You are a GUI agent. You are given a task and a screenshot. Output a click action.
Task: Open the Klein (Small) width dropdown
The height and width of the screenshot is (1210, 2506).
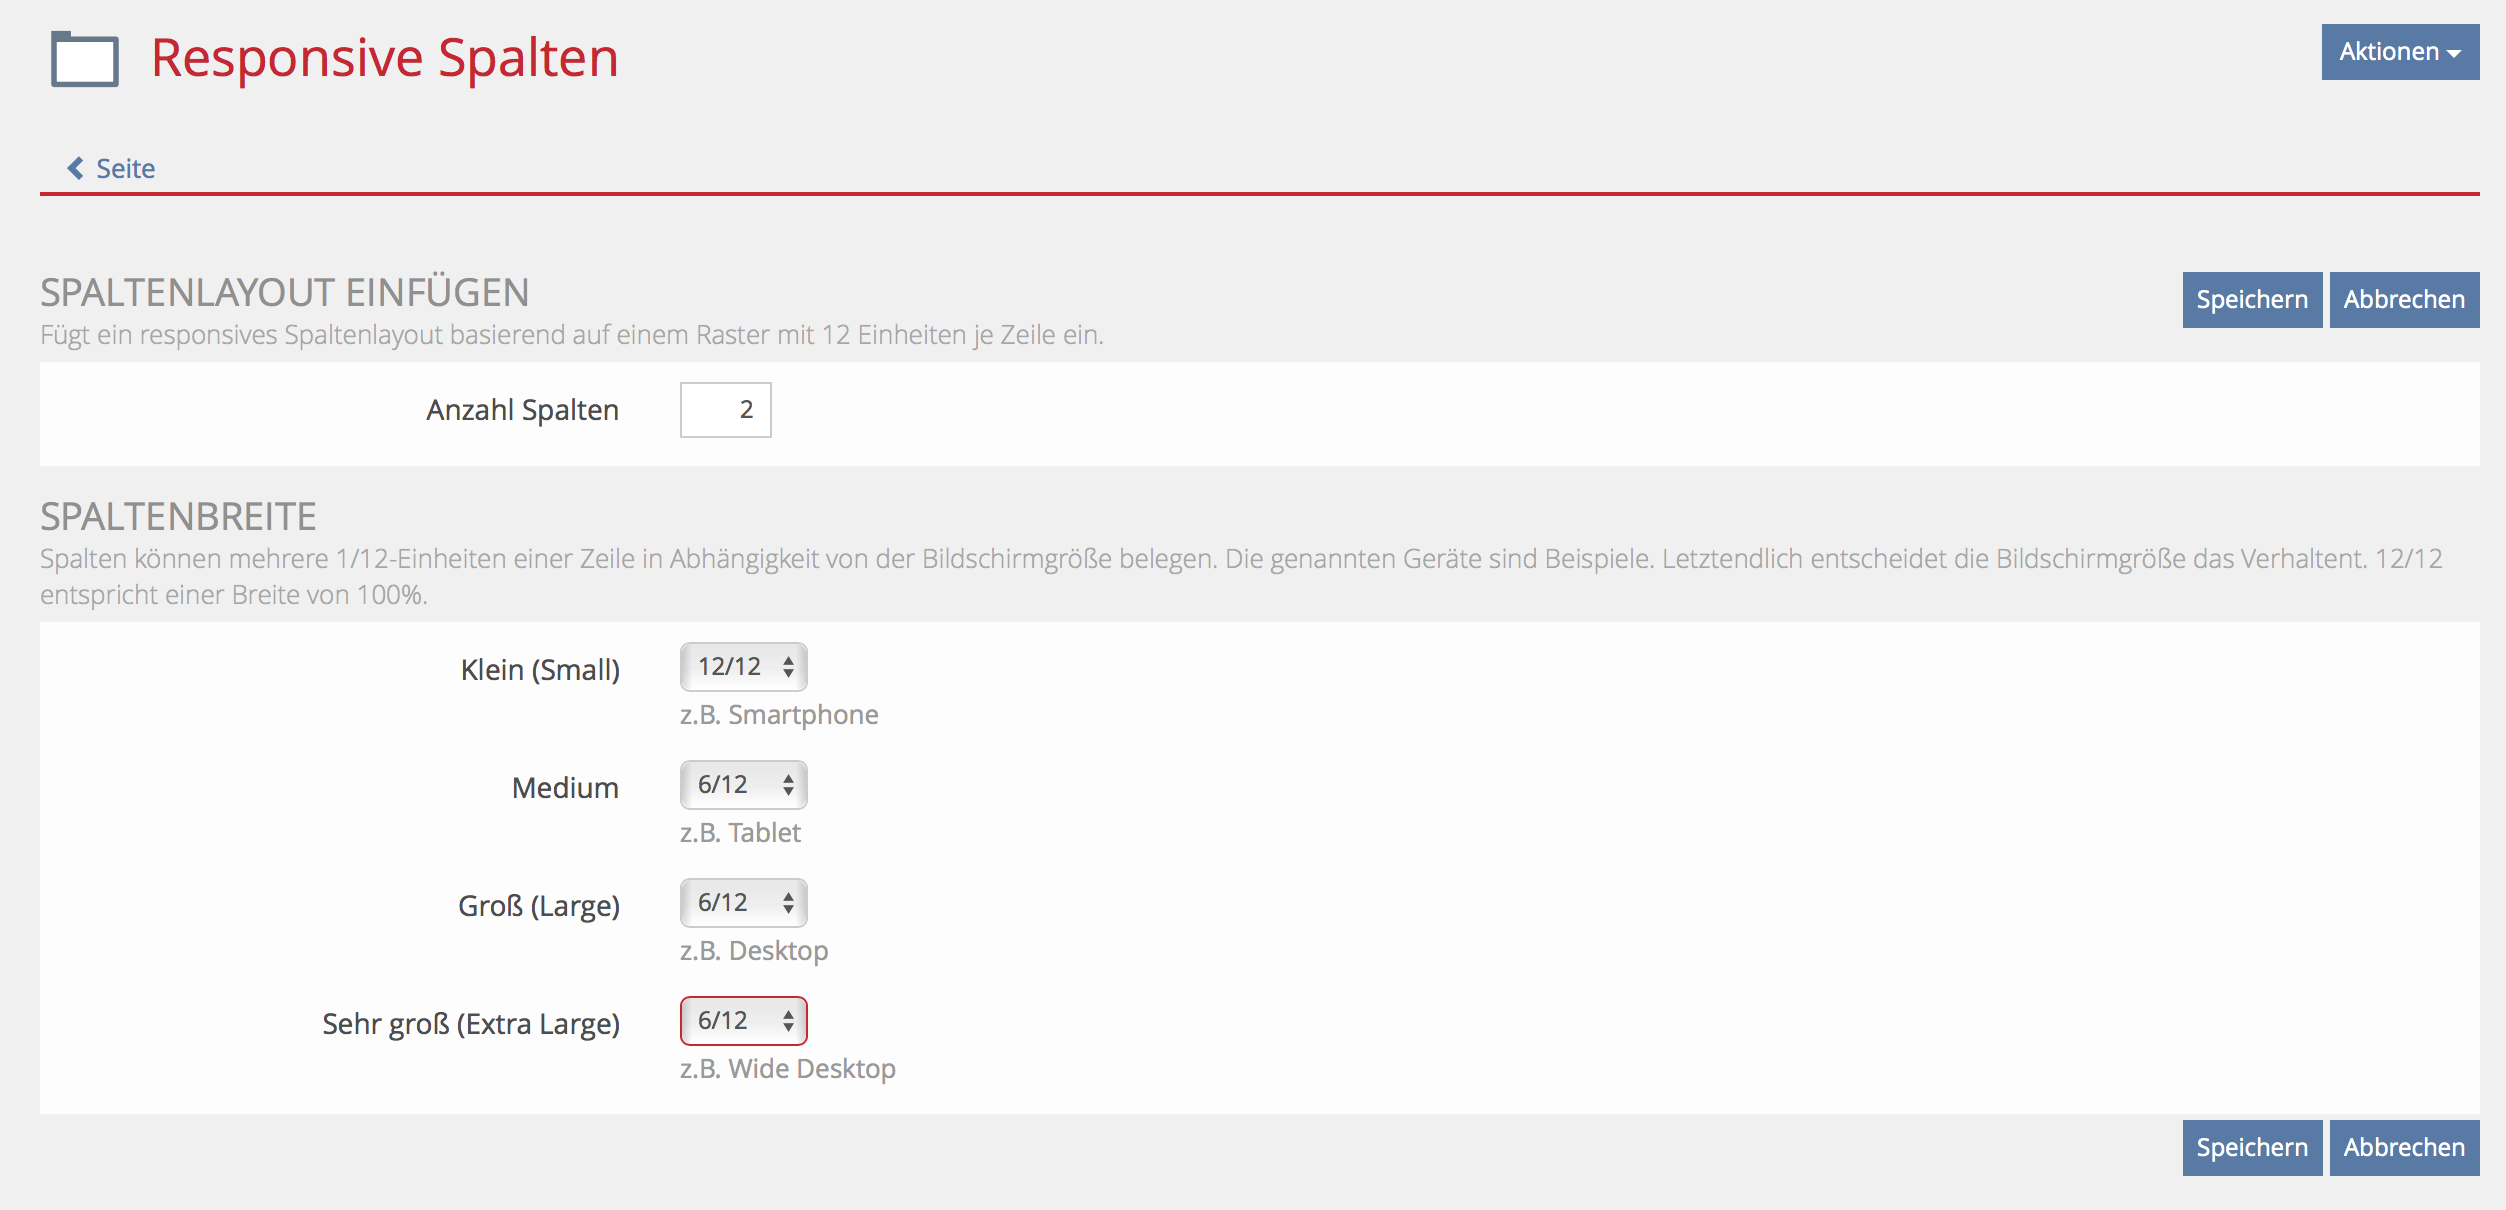tap(730, 667)
